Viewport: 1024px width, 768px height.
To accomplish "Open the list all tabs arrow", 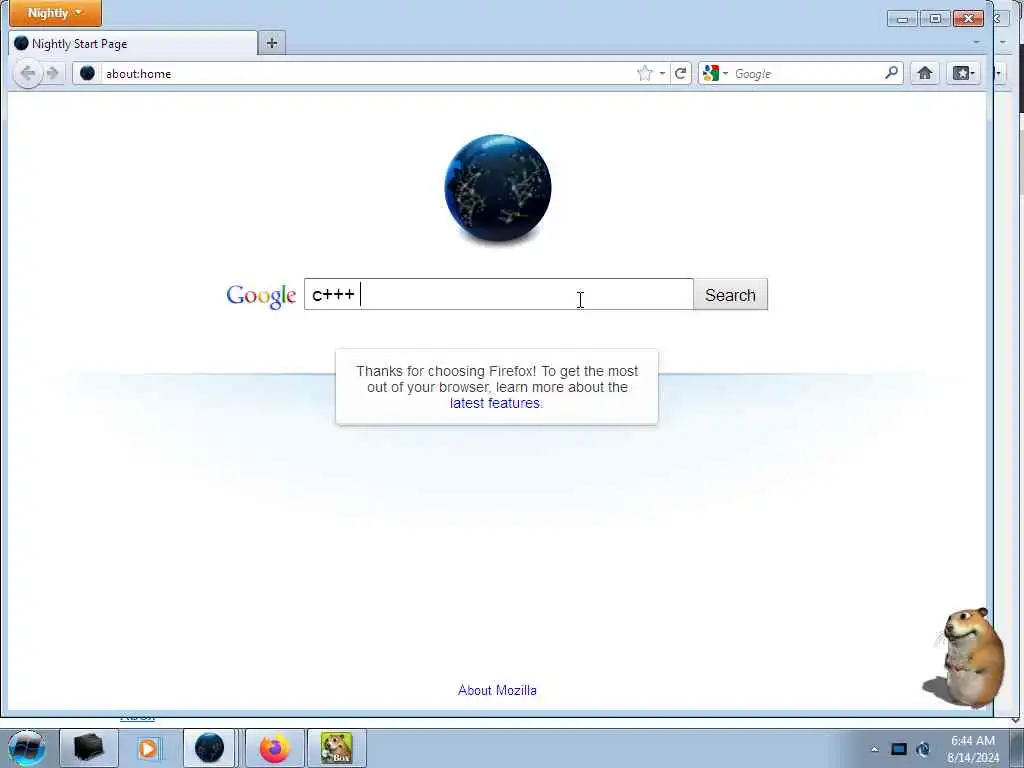I will point(976,43).
